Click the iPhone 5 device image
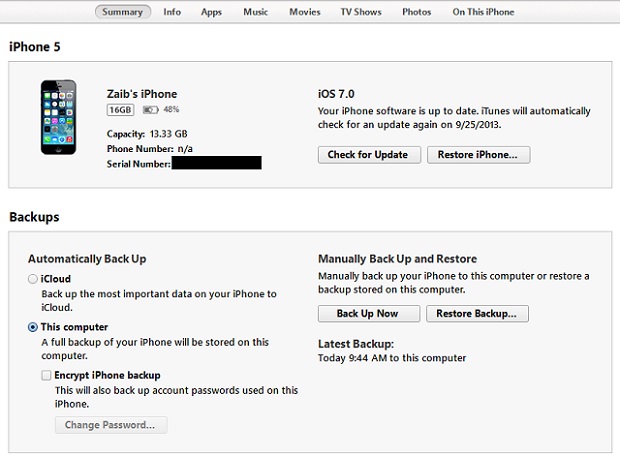620x457 pixels. [x=59, y=117]
